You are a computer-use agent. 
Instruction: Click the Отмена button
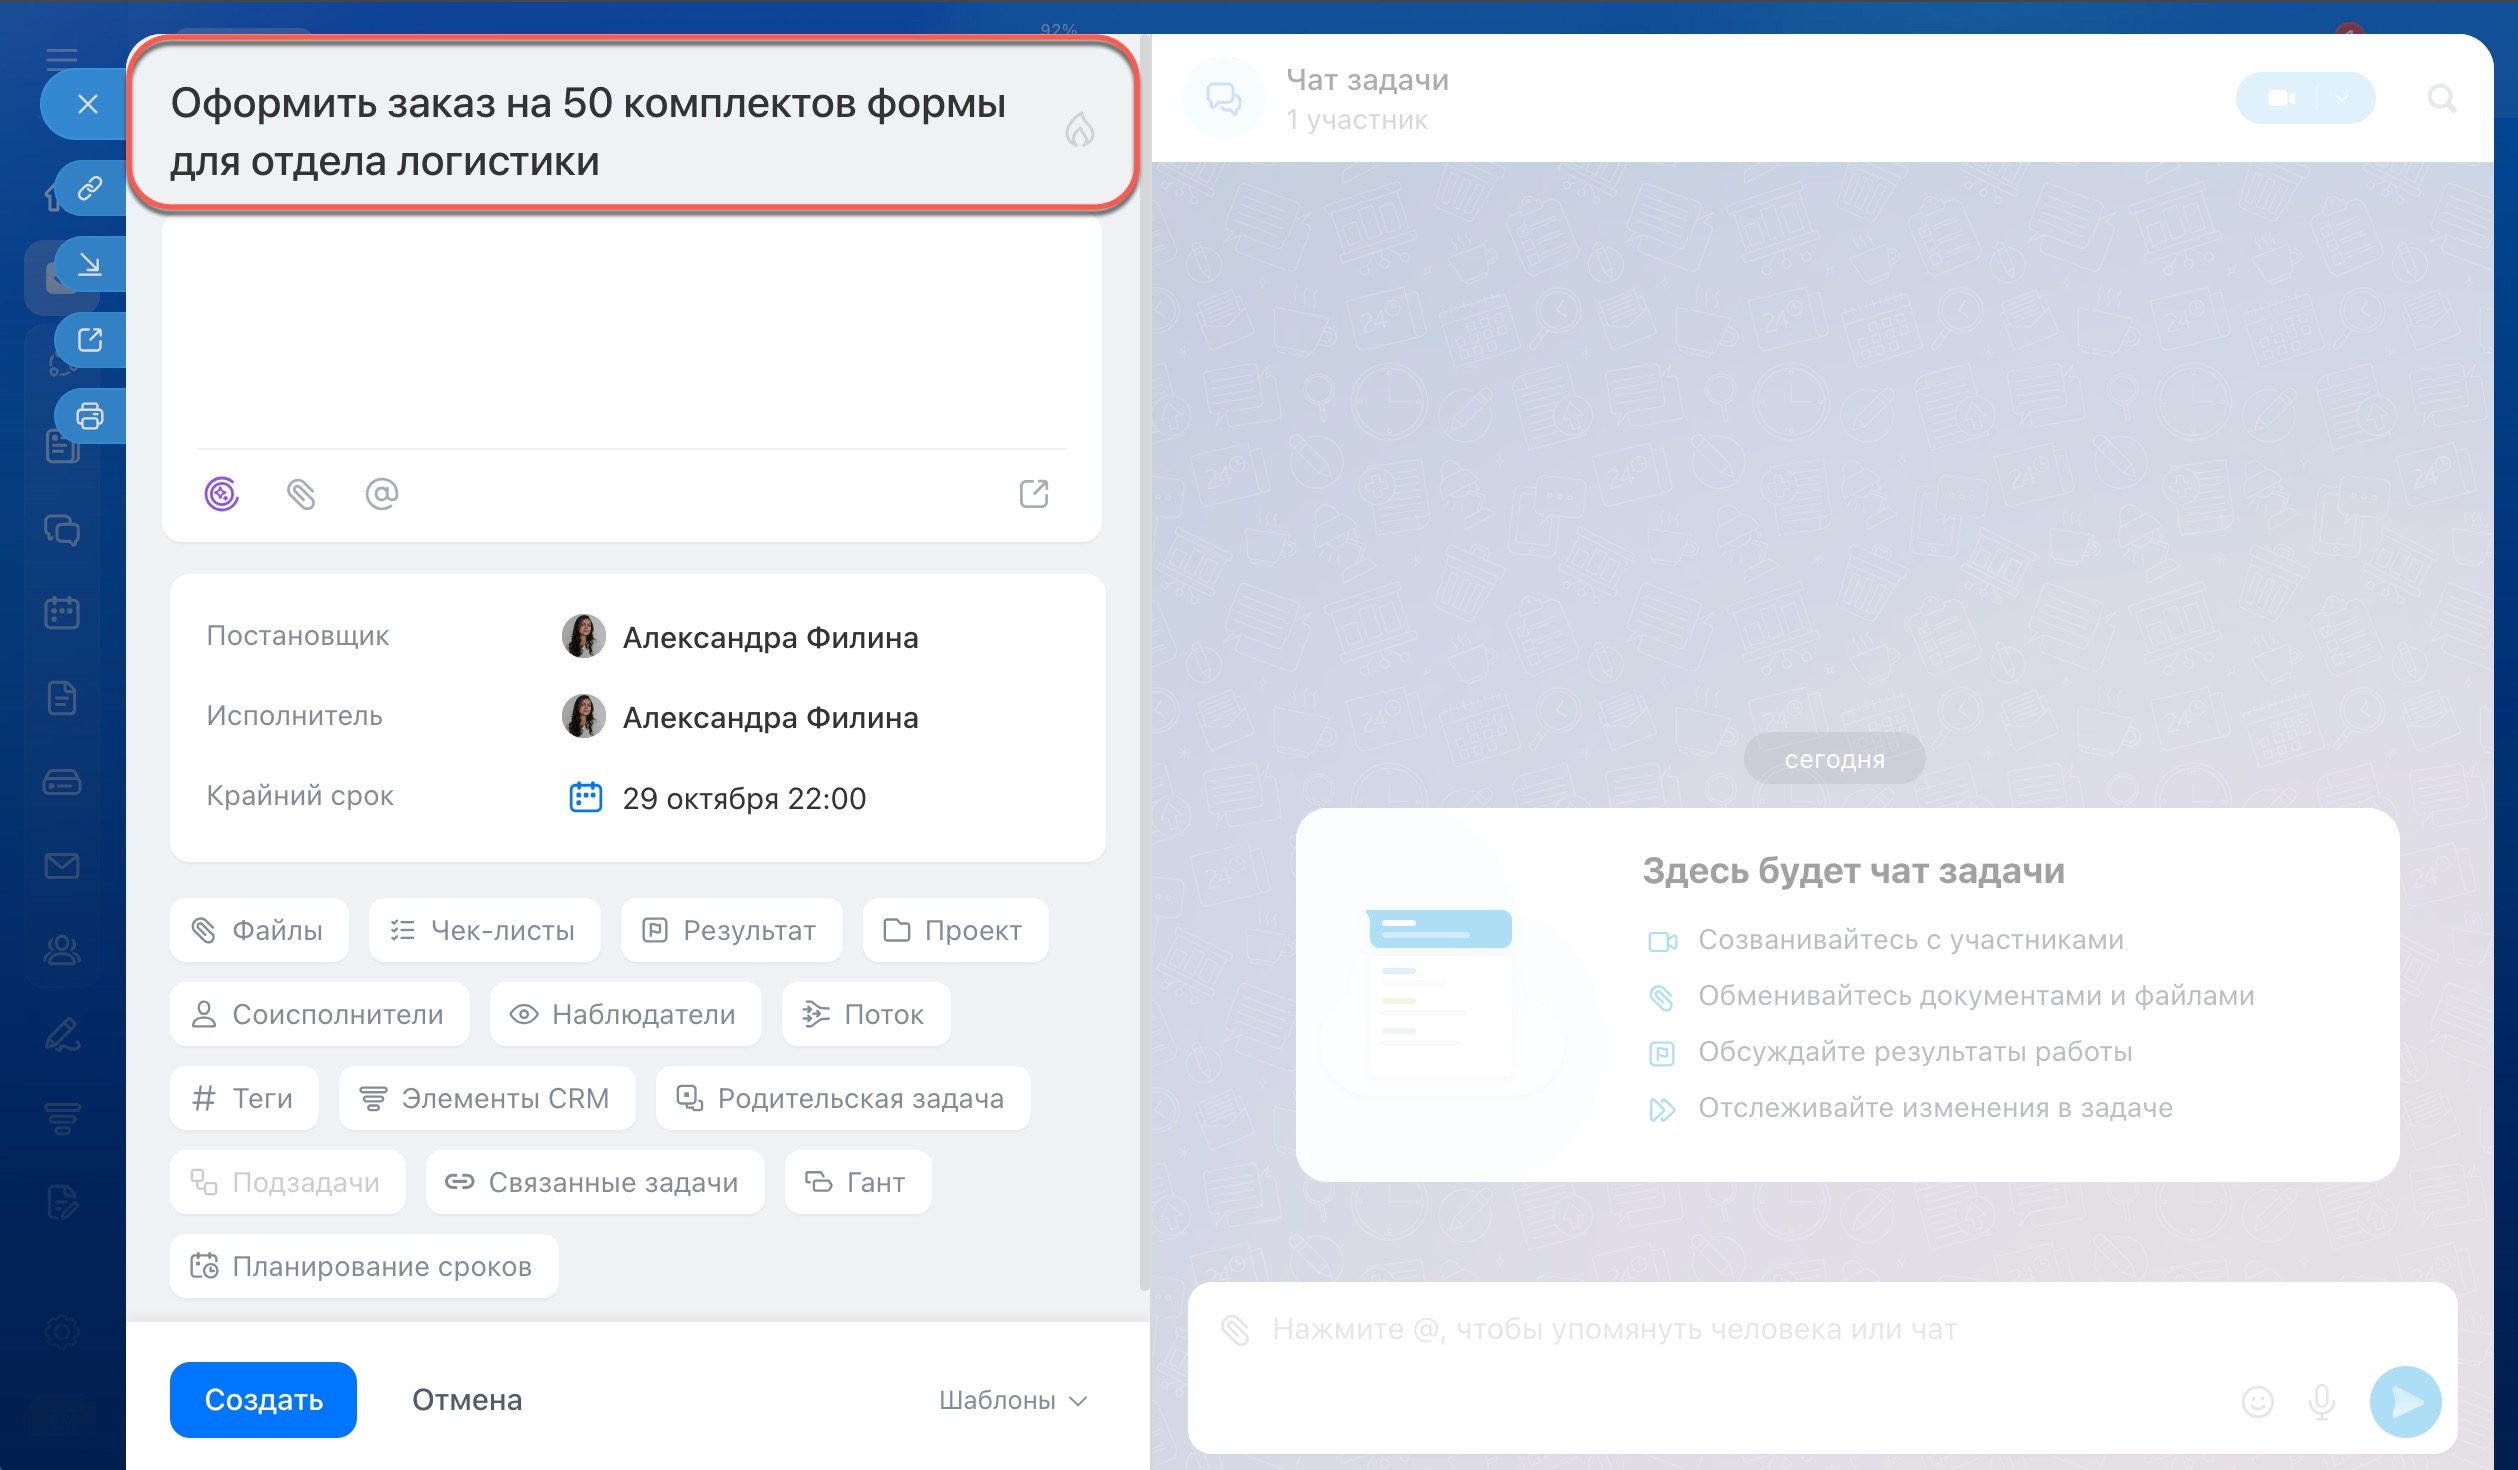(467, 1400)
